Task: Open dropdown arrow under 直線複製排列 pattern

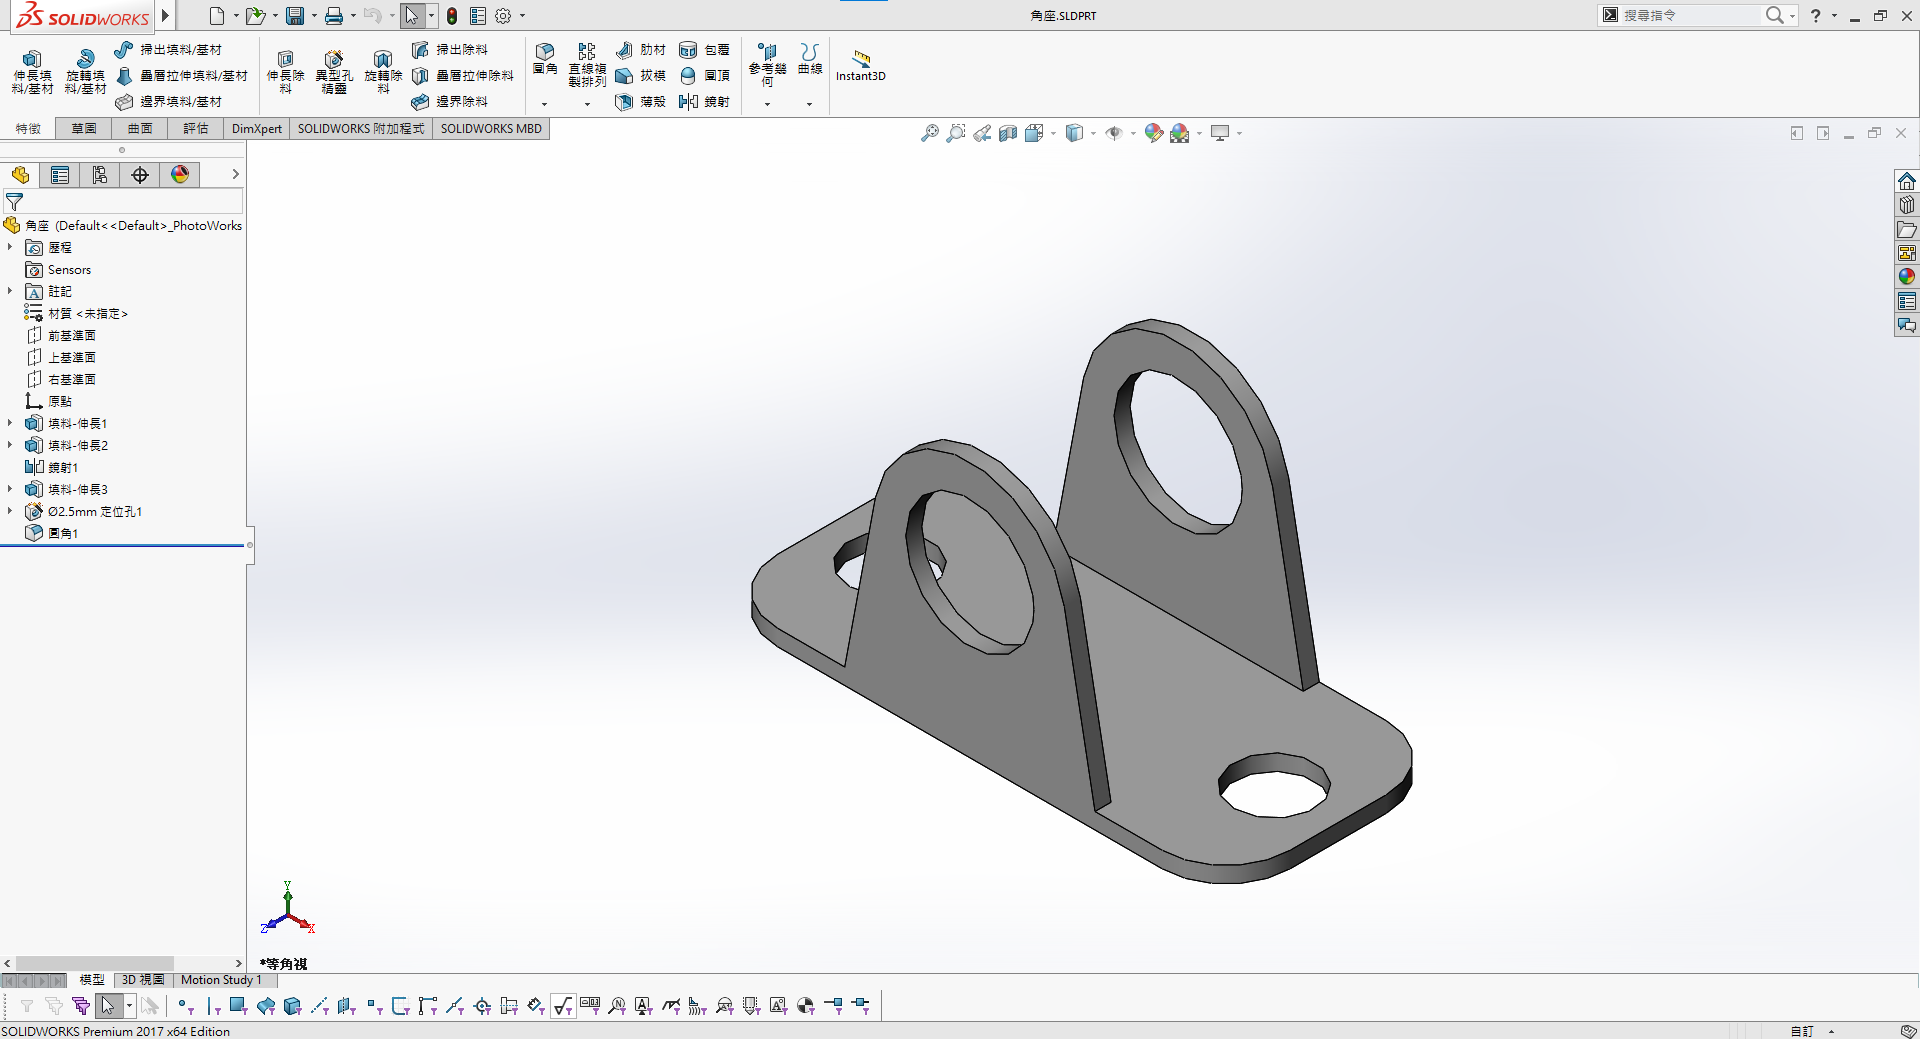Action: [x=587, y=104]
